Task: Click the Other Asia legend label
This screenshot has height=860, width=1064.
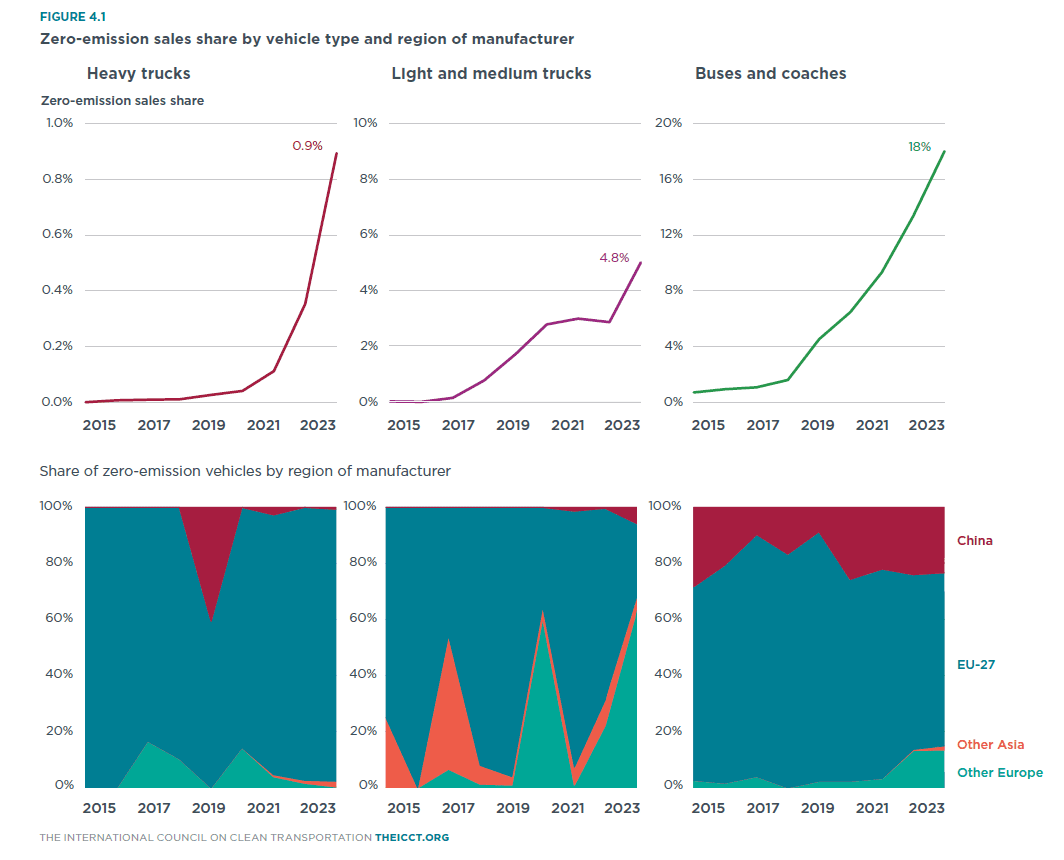Action: (x=990, y=745)
